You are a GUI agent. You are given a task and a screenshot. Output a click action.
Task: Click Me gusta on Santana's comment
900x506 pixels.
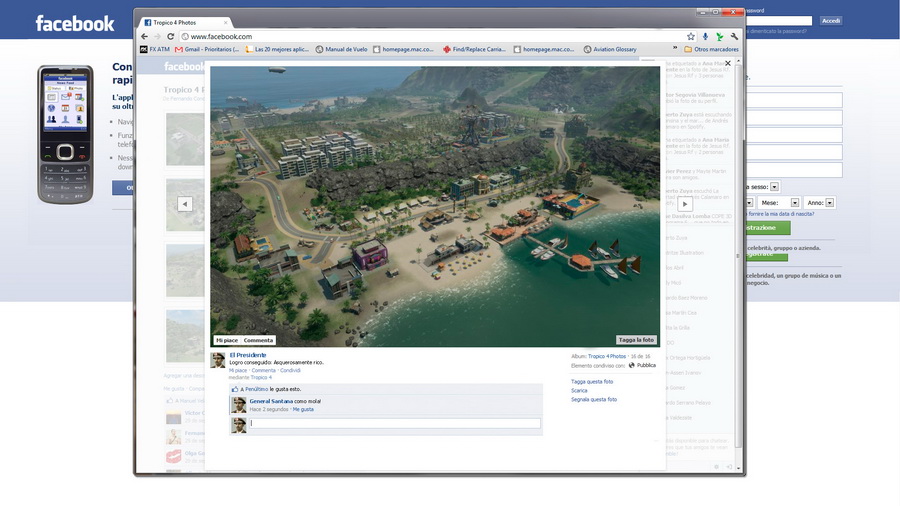coord(303,410)
